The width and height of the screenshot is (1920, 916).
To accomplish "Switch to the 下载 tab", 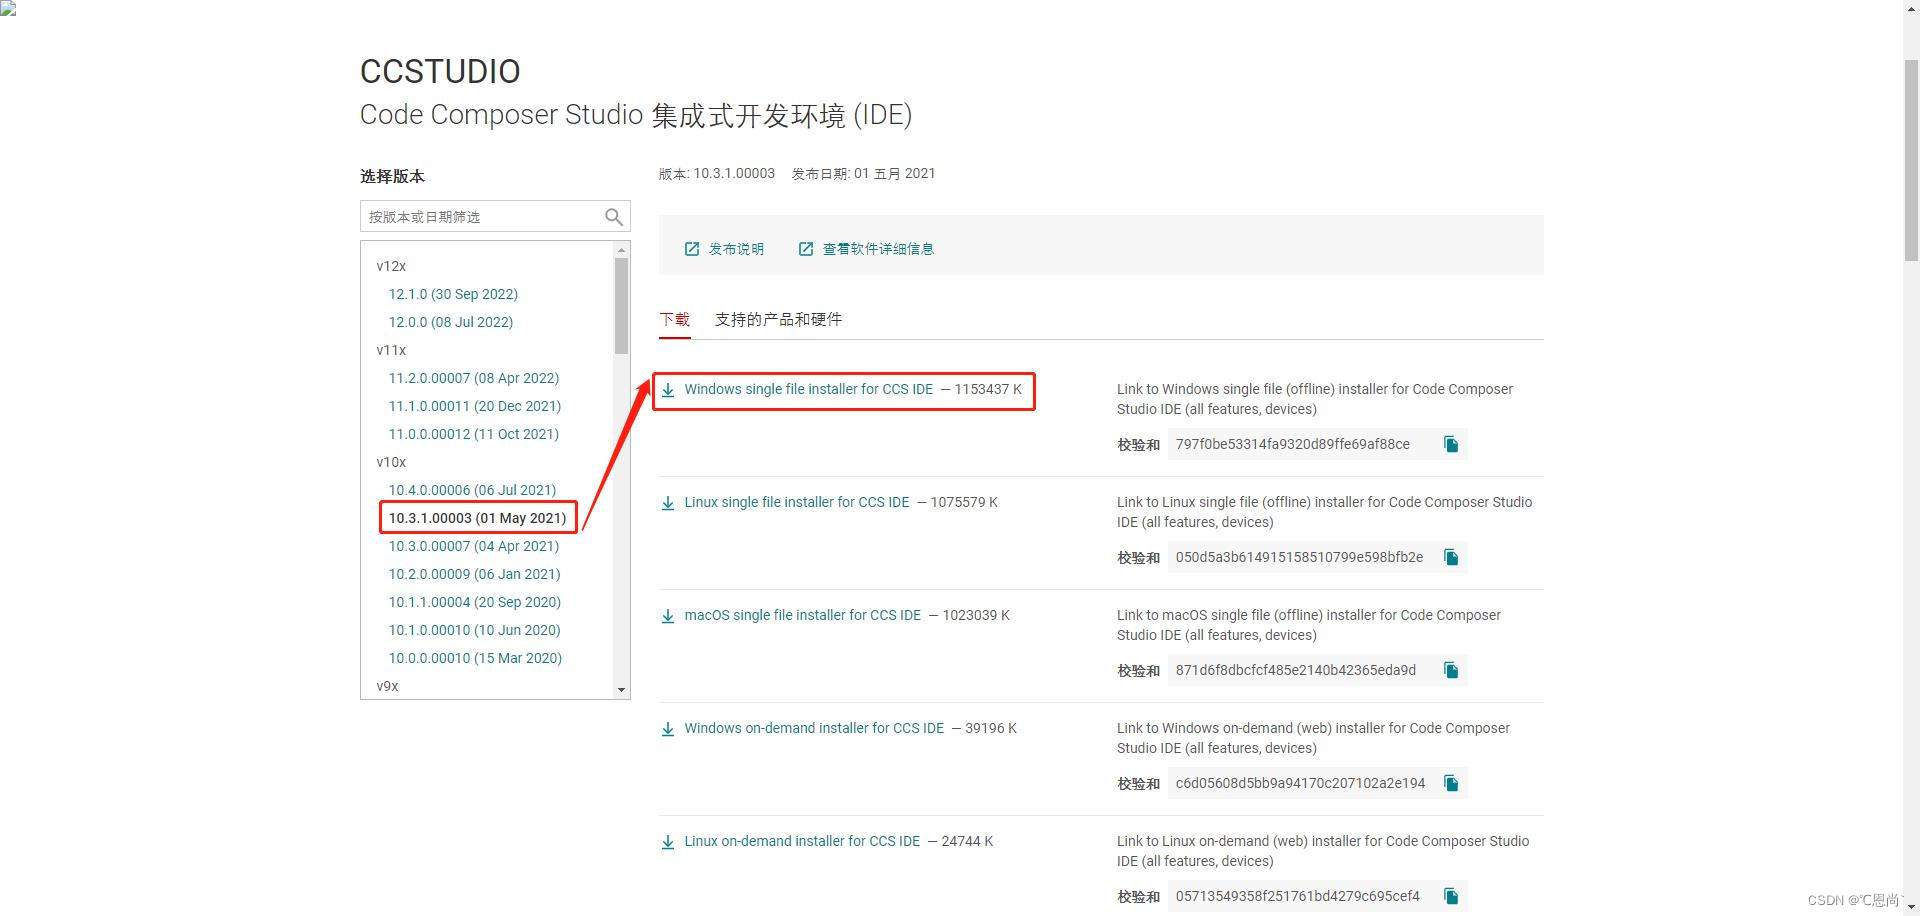I will (674, 319).
